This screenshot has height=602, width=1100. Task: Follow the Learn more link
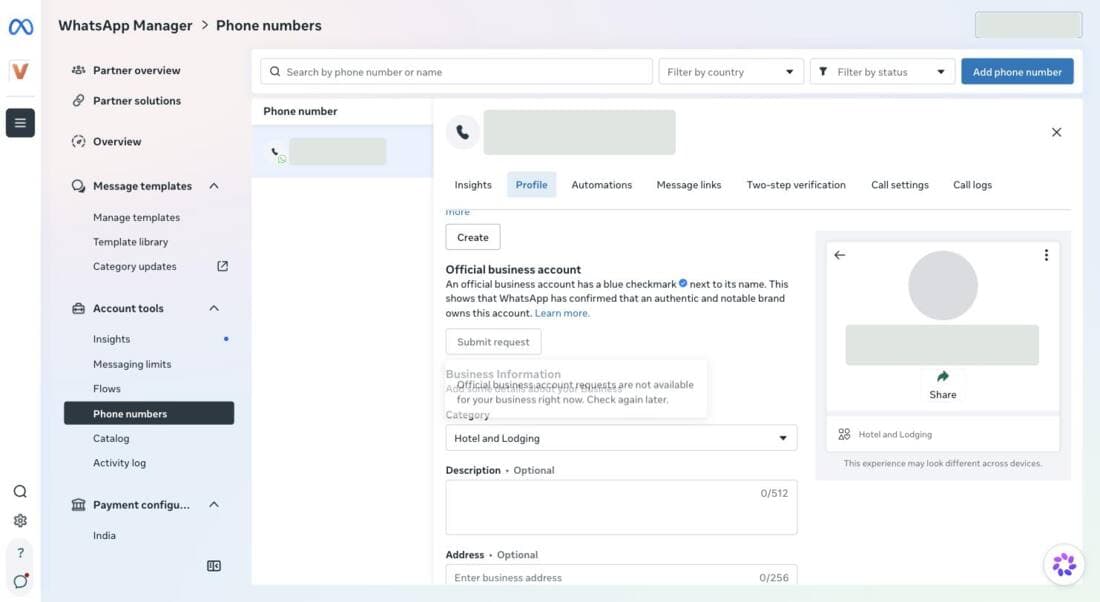(562, 313)
